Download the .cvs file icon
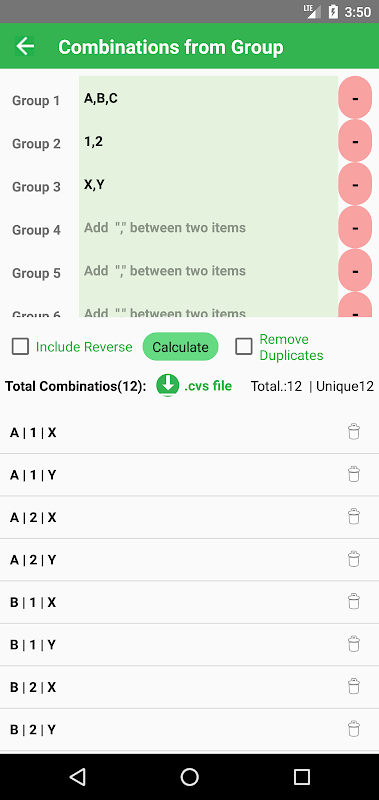 click(x=167, y=385)
